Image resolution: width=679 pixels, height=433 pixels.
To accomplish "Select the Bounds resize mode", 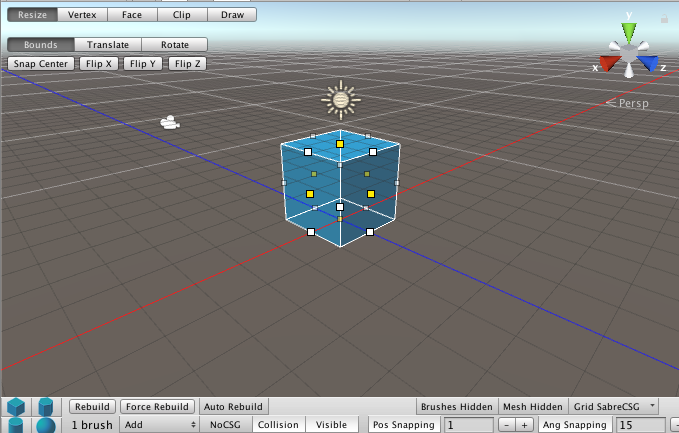I will 41,45.
